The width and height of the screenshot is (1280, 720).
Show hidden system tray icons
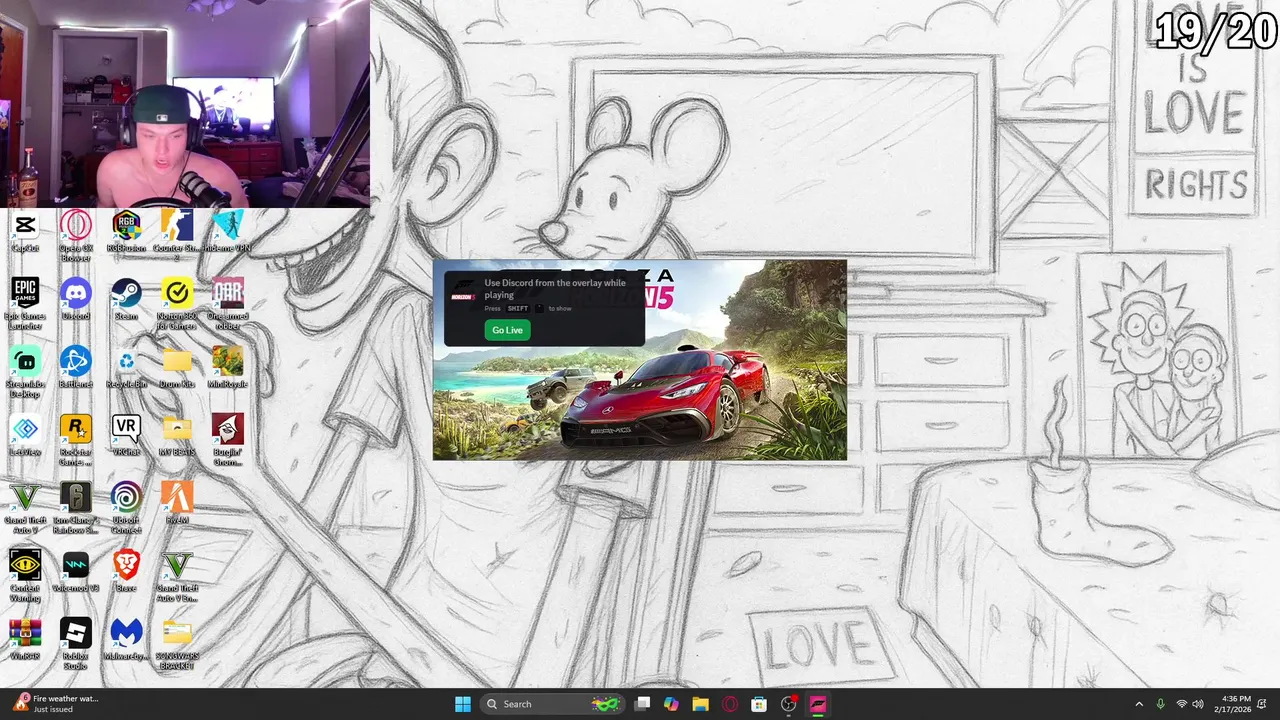click(x=1139, y=704)
